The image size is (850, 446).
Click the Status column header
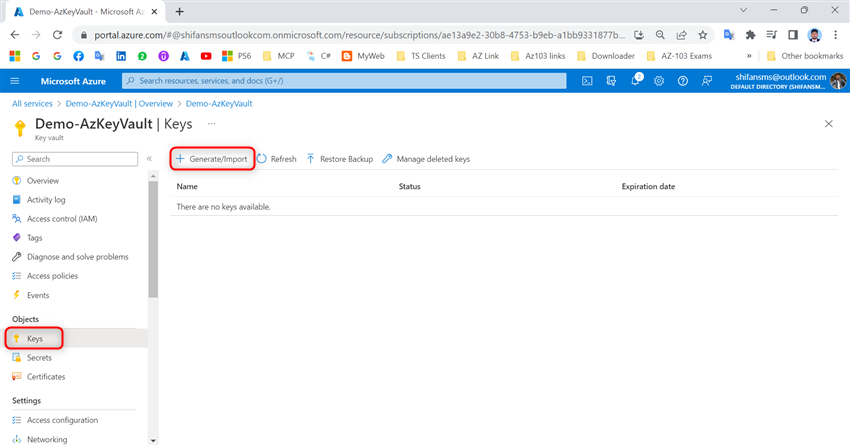click(x=409, y=186)
